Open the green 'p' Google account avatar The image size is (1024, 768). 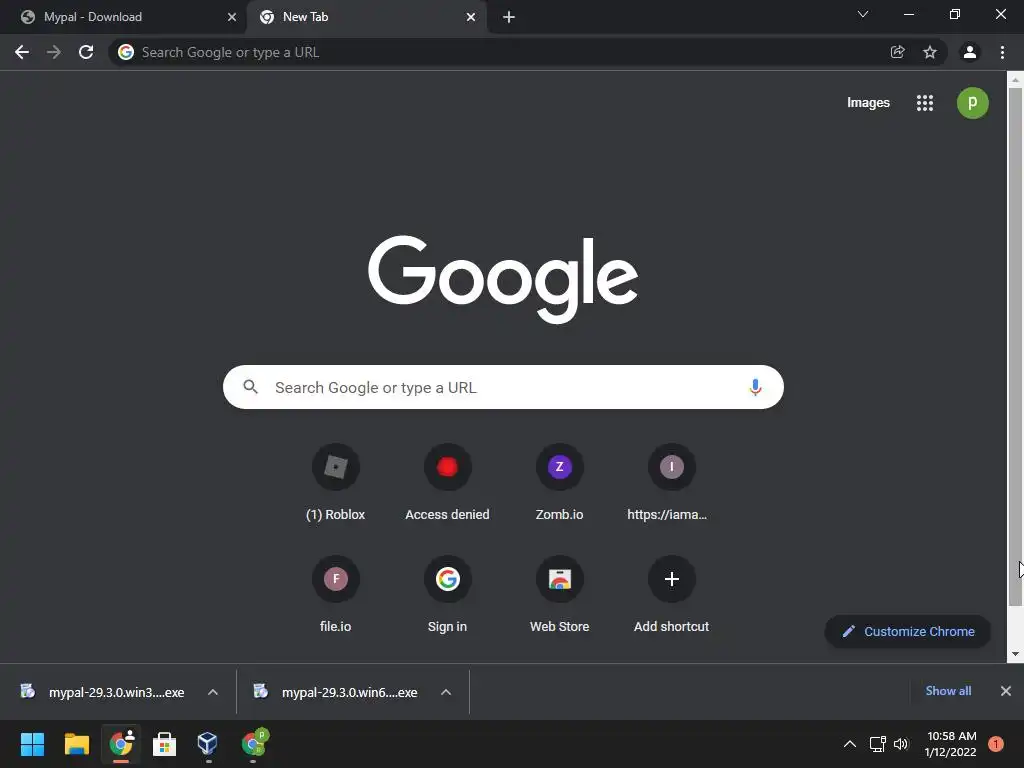[972, 103]
